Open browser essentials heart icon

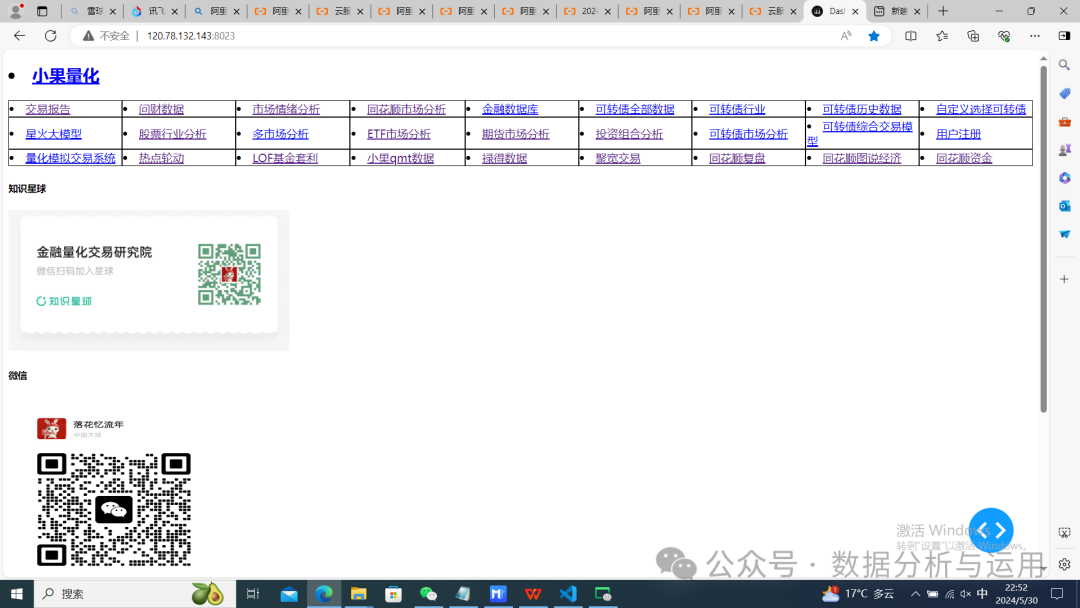pyautogui.click(x=1004, y=36)
